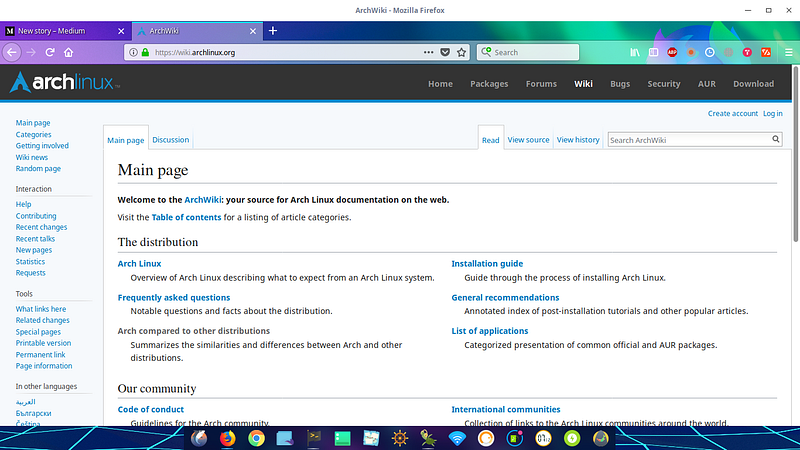Open Download in the Arch navbar
Viewport: 800px width, 450px height.
(754, 84)
